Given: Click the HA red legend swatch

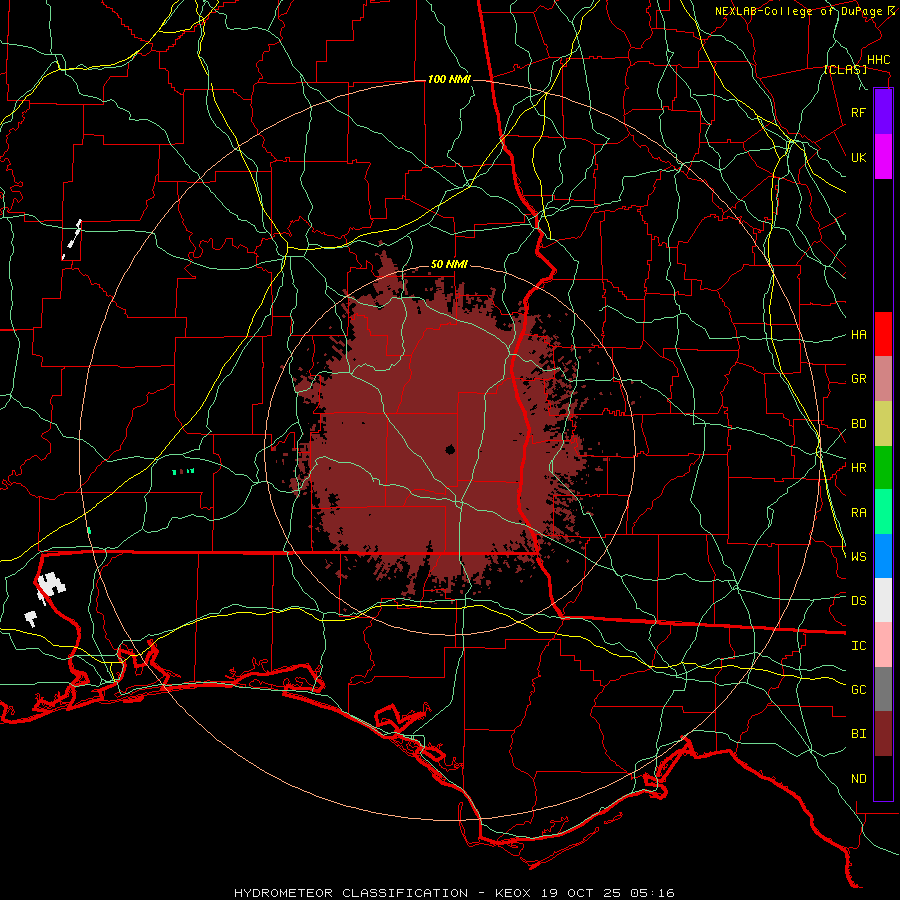Looking at the screenshot, I should pos(883,334).
